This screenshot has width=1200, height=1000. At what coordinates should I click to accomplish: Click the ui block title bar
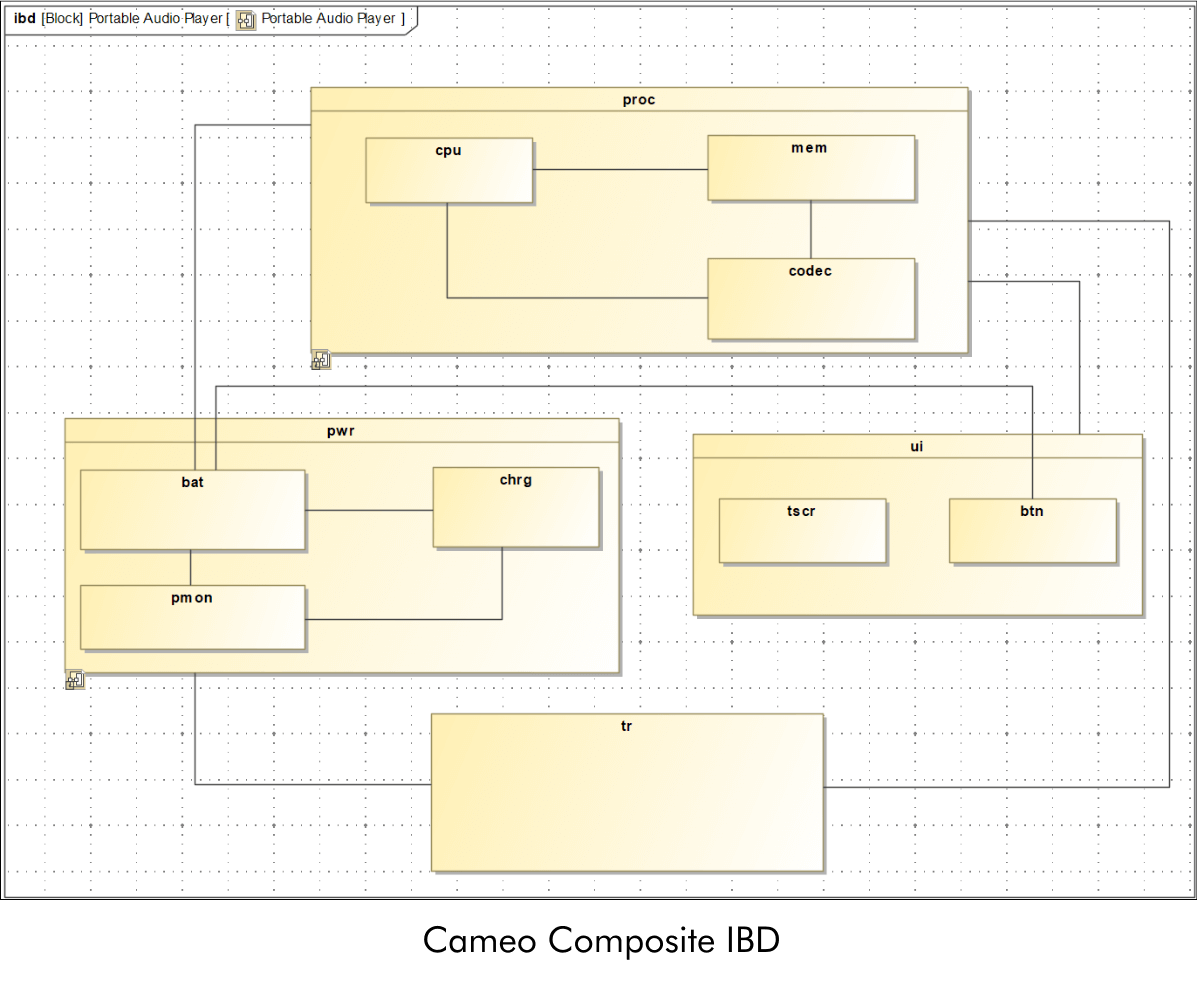pyautogui.click(x=916, y=446)
